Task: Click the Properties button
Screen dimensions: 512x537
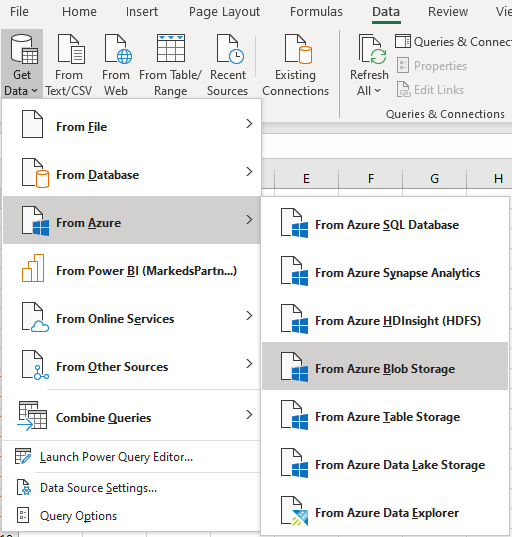Action: click(x=432, y=65)
